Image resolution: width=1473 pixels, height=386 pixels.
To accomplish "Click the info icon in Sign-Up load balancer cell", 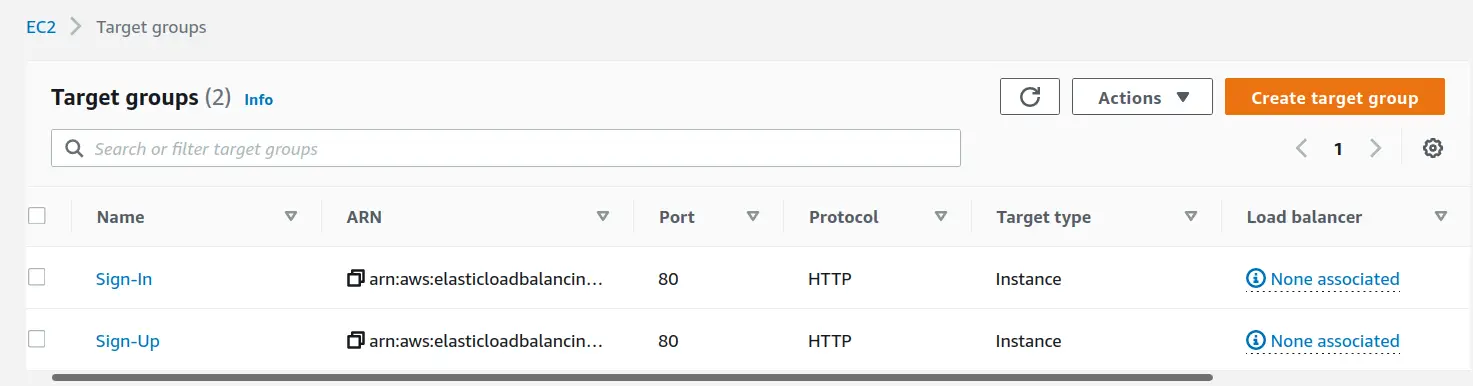I will (1256, 340).
